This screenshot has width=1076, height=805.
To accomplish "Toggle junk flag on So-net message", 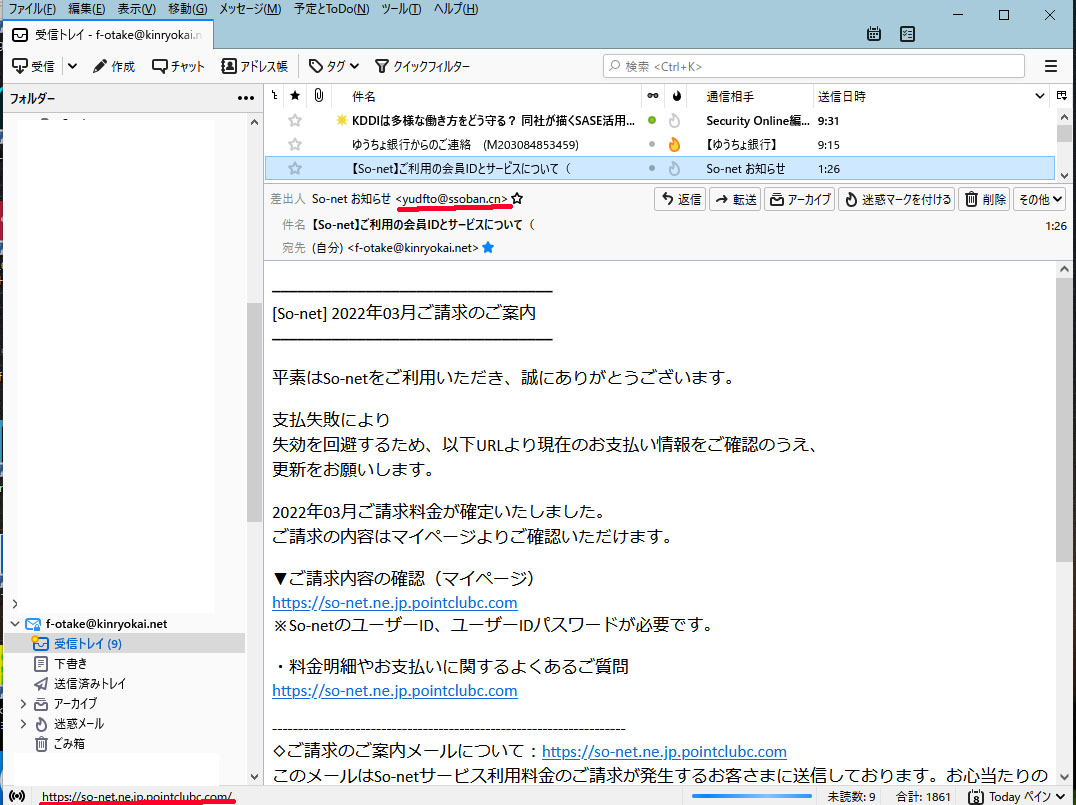I will click(675, 168).
